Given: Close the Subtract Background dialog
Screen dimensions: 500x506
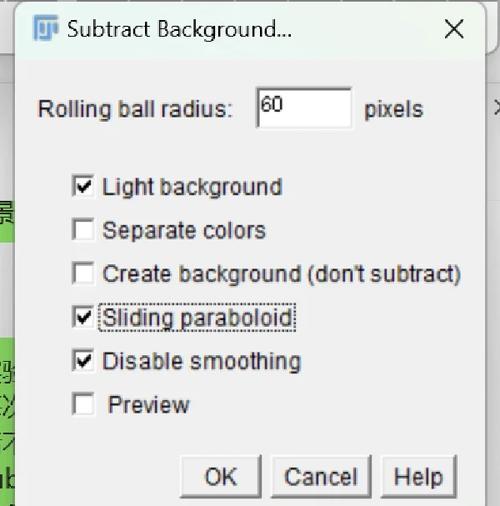Looking at the screenshot, I should pyautogui.click(x=454, y=29).
